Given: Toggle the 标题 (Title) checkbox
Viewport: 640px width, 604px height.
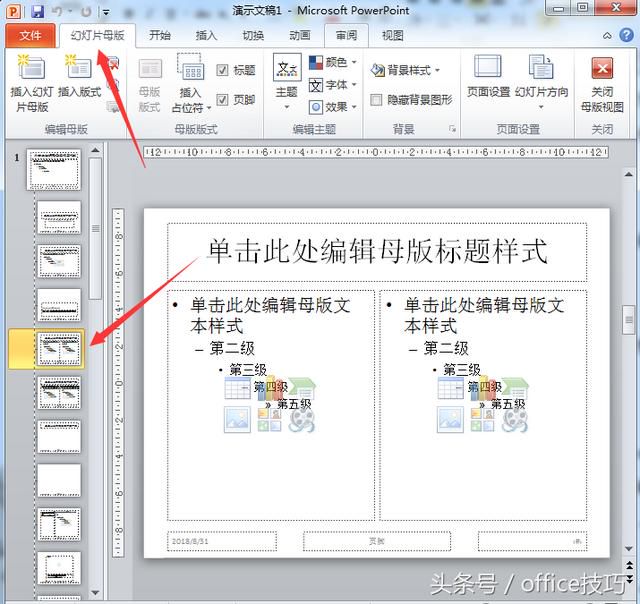Looking at the screenshot, I should coord(222,70).
